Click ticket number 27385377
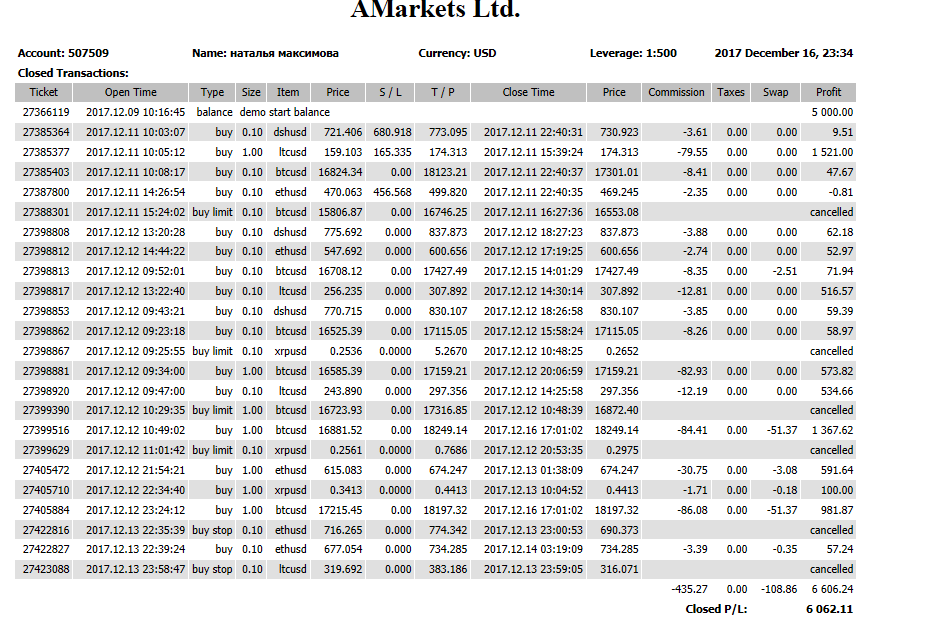 (46, 152)
